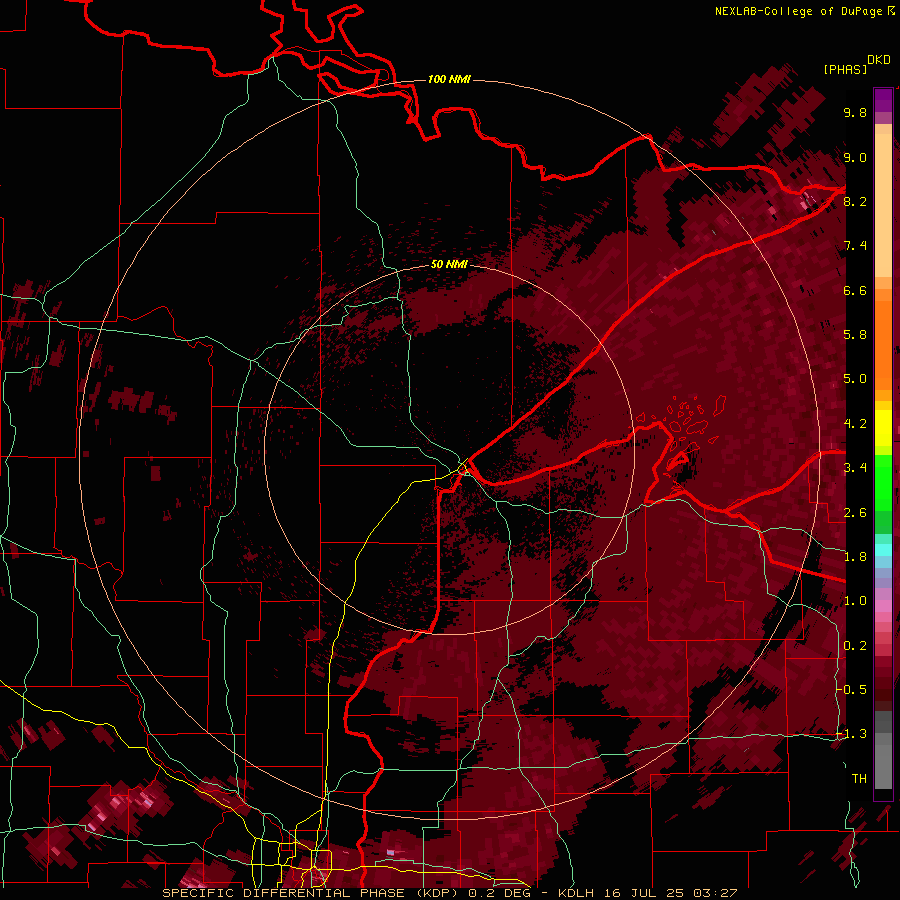Click the cyan segment of the color bar
This screenshot has height=900, width=900.
tap(883, 549)
